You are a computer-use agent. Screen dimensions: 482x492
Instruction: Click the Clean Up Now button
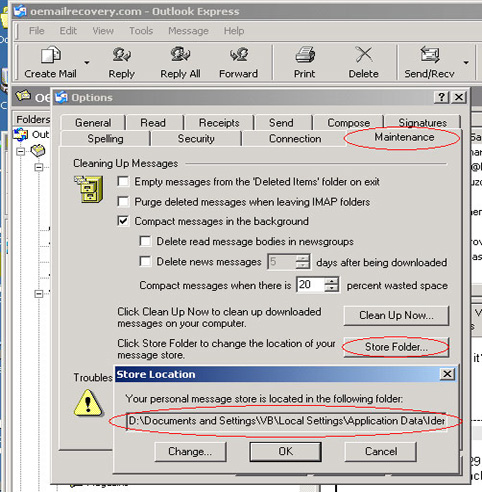[x=396, y=315]
